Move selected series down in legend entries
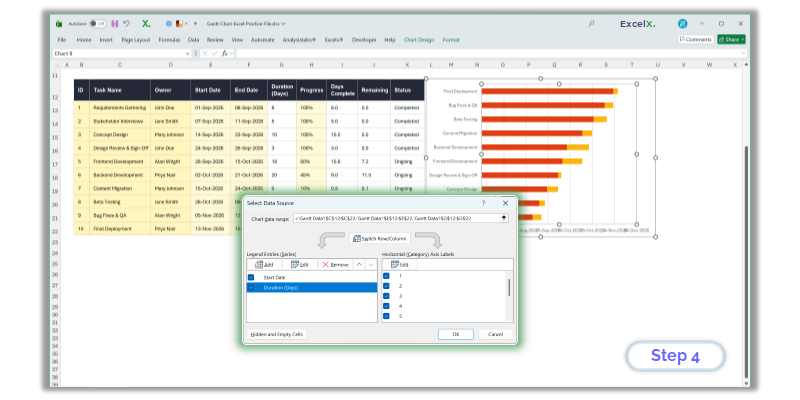This screenshot has height=400, width=800. pyautogui.click(x=371, y=264)
